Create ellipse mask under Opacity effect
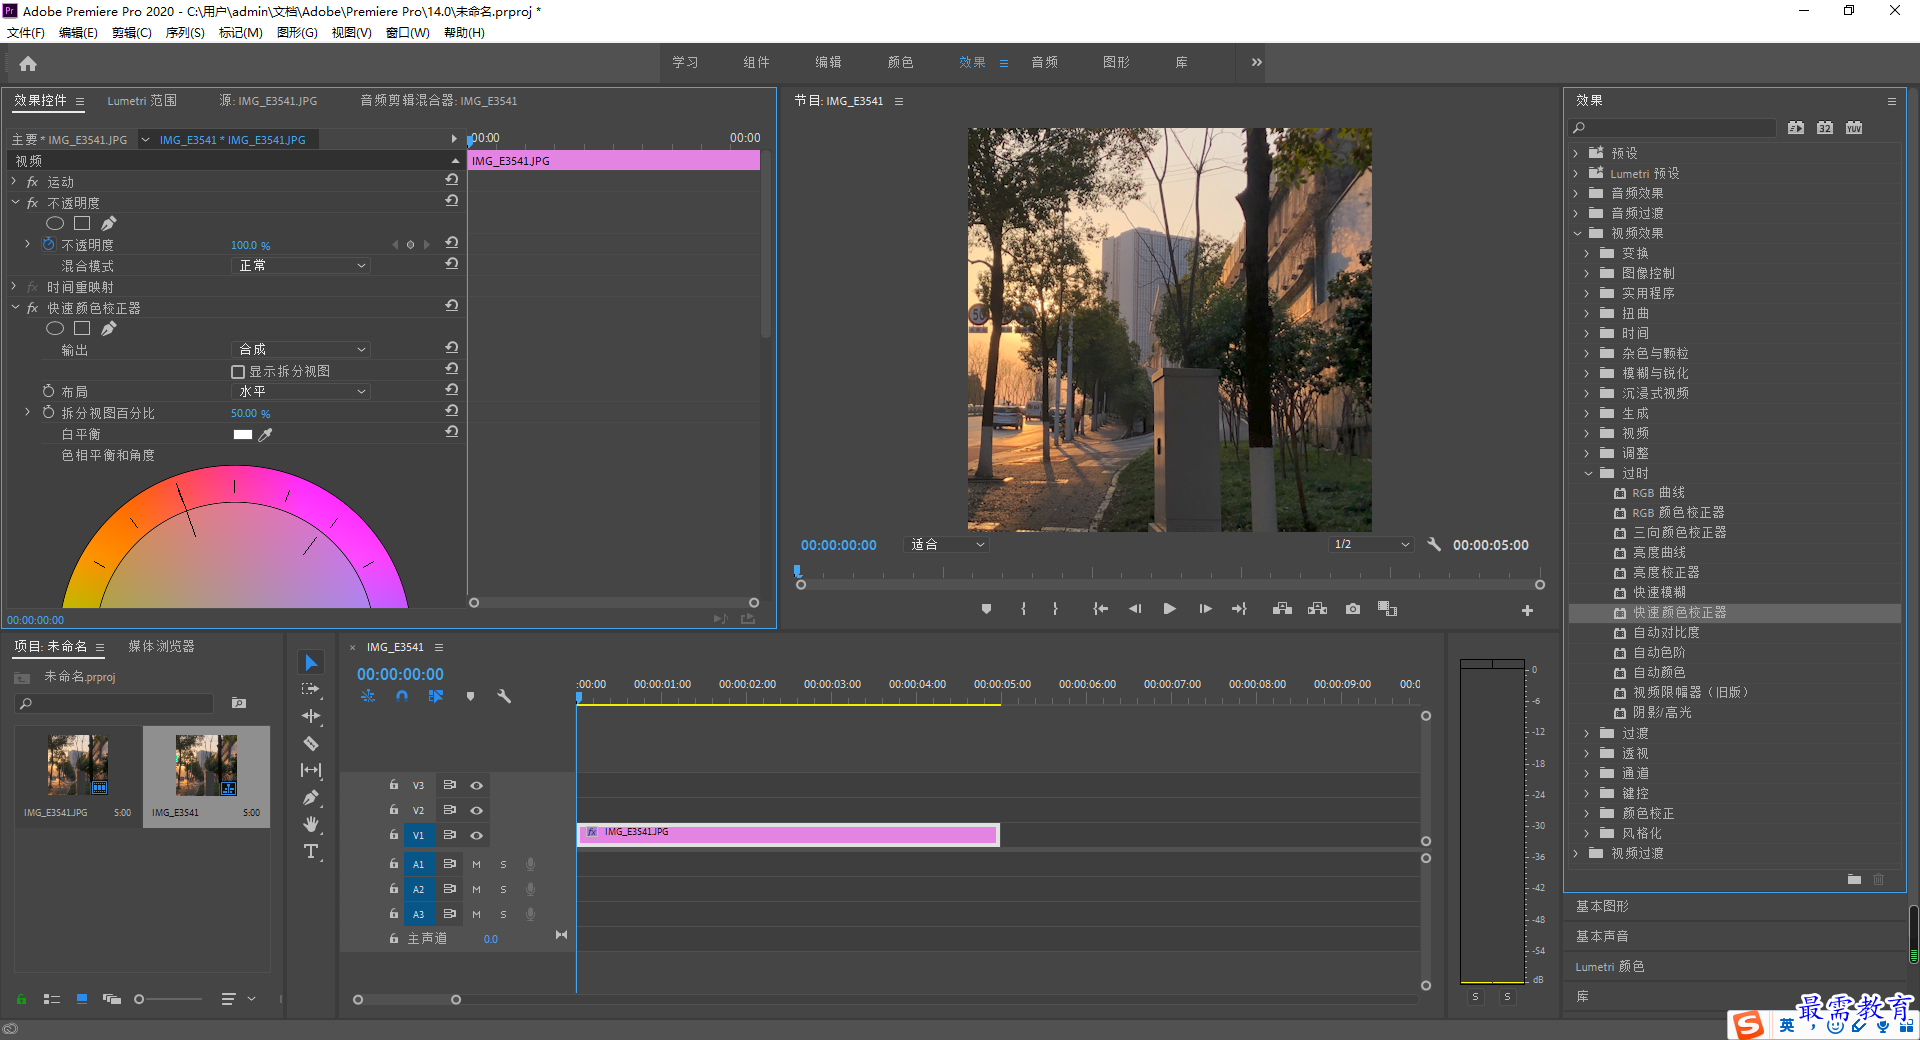1920x1040 pixels. pos(55,224)
